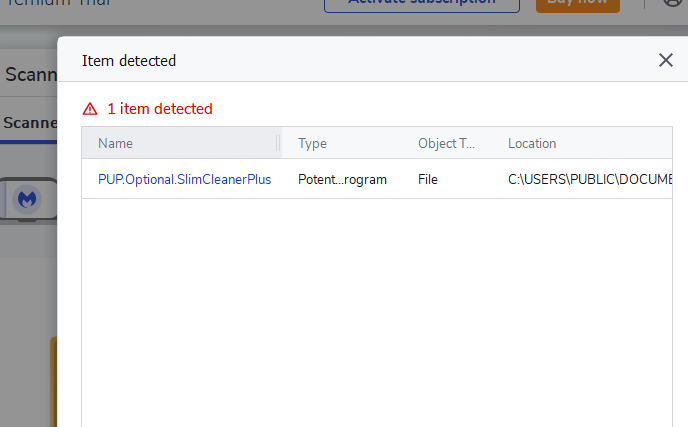Click the orange Buy now button
This screenshot has width=688, height=427.
[577, 4]
